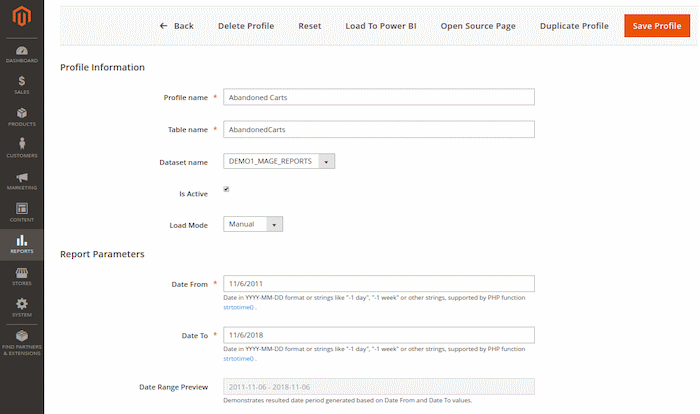Click the Date Range Preview field
700x414 pixels.
[x=379, y=387]
